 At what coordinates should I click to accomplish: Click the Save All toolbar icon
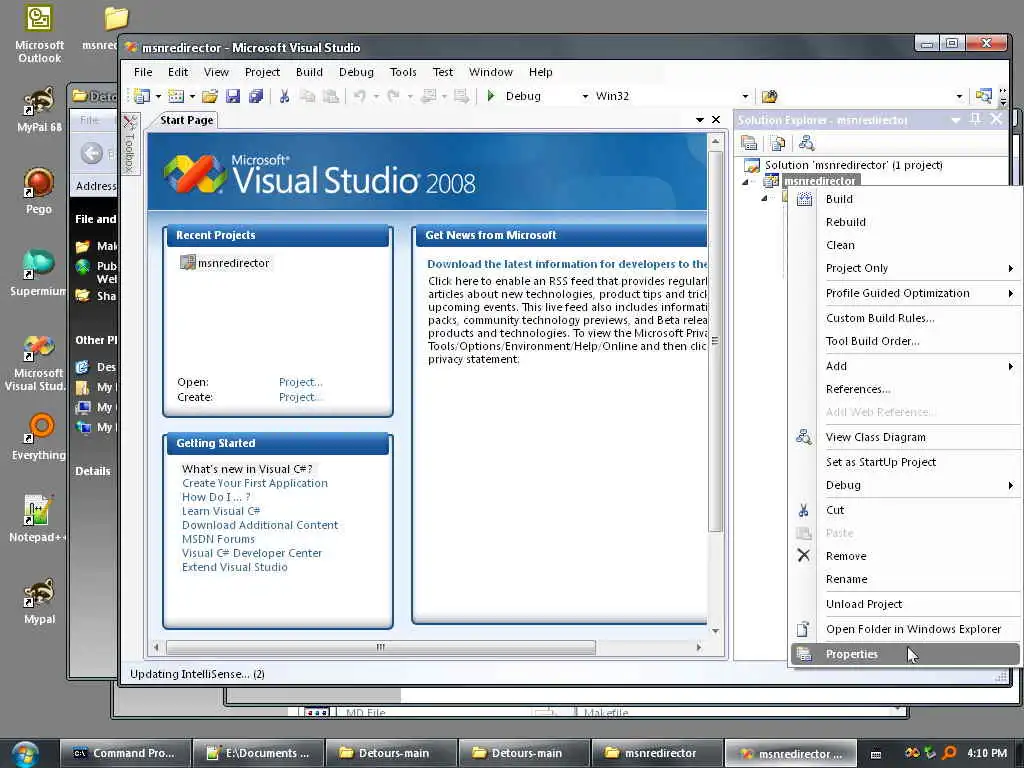(x=255, y=96)
